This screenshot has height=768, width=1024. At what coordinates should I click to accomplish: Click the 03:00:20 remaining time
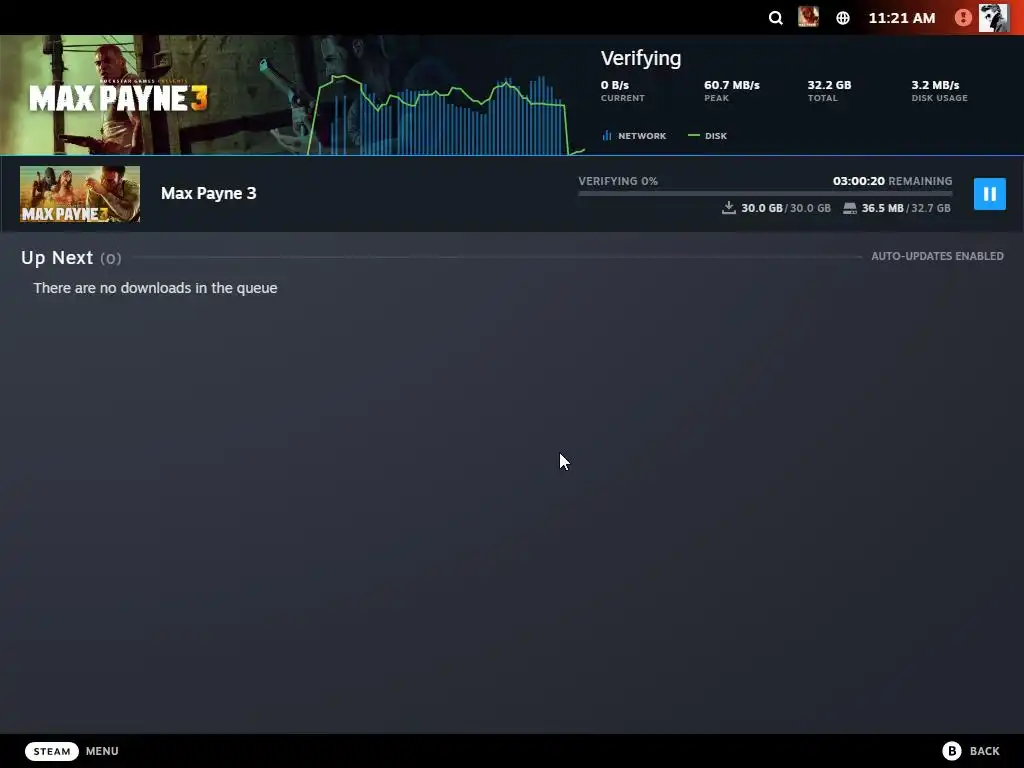click(858, 181)
